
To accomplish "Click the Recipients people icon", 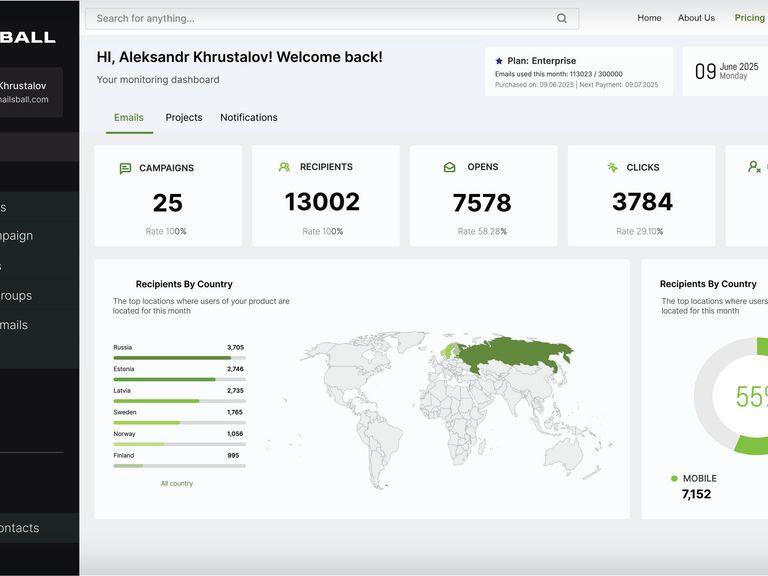I will (x=284, y=167).
